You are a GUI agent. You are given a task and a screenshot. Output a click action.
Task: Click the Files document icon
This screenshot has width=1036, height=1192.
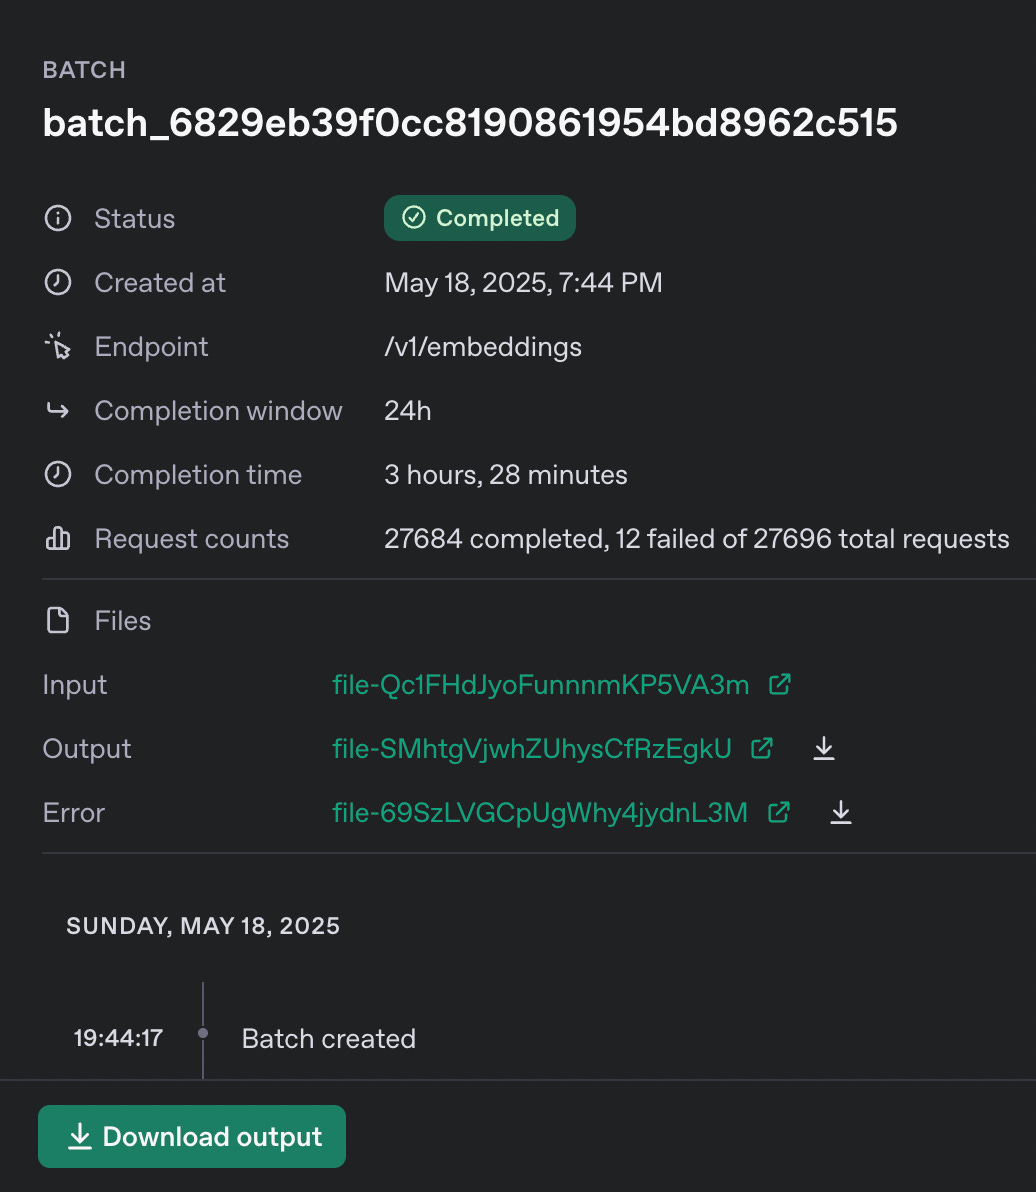tap(58, 620)
